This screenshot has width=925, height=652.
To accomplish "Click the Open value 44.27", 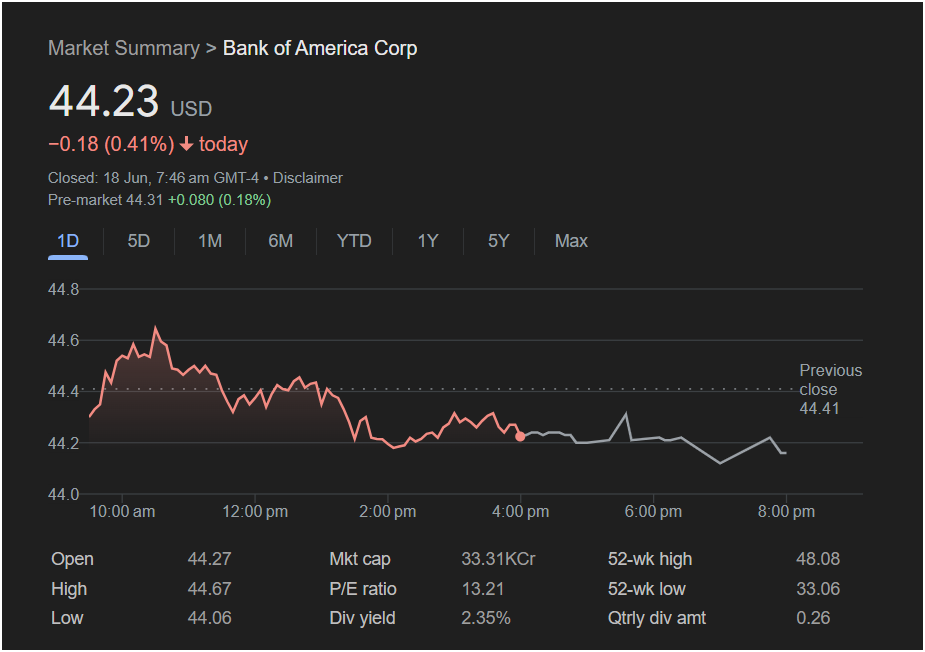I will pyautogui.click(x=209, y=559).
